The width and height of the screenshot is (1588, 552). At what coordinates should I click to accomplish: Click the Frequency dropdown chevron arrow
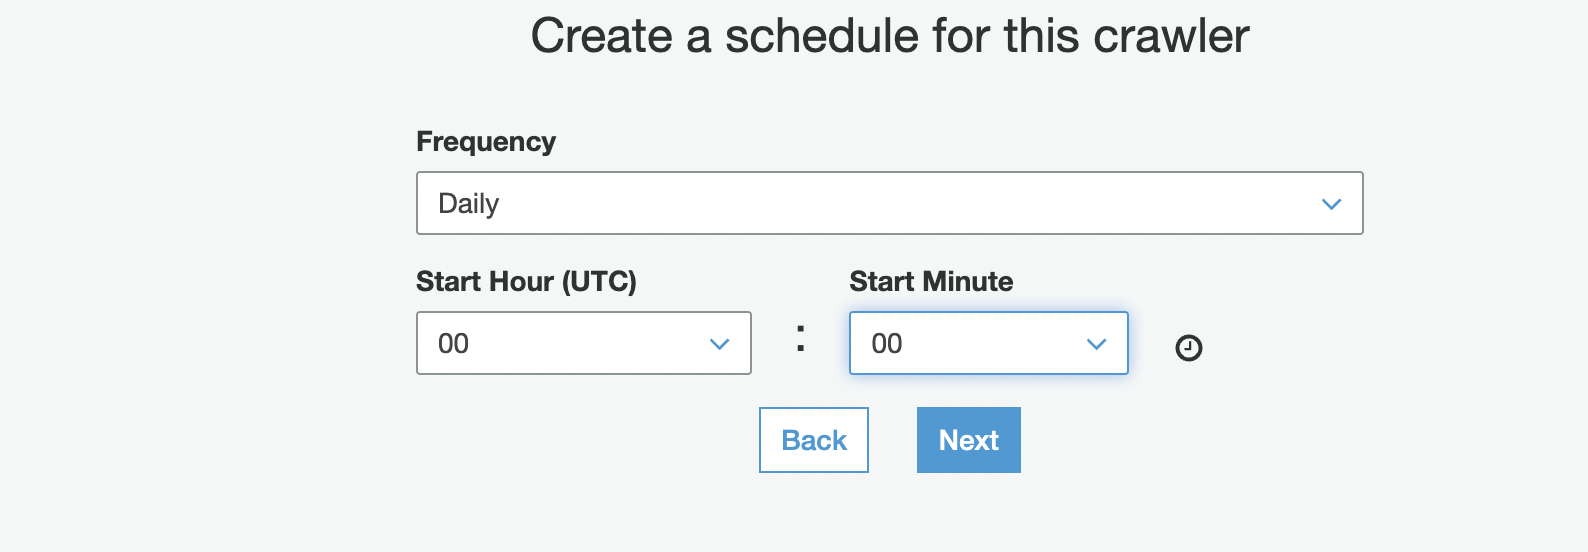[x=1331, y=204]
